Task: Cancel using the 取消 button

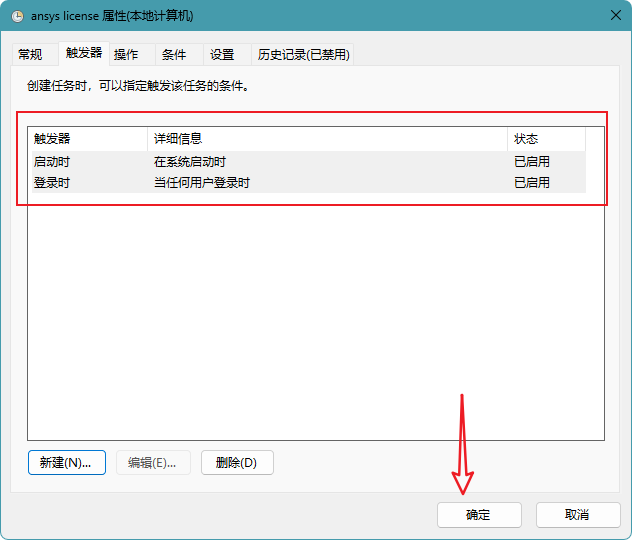Action: coord(578,515)
